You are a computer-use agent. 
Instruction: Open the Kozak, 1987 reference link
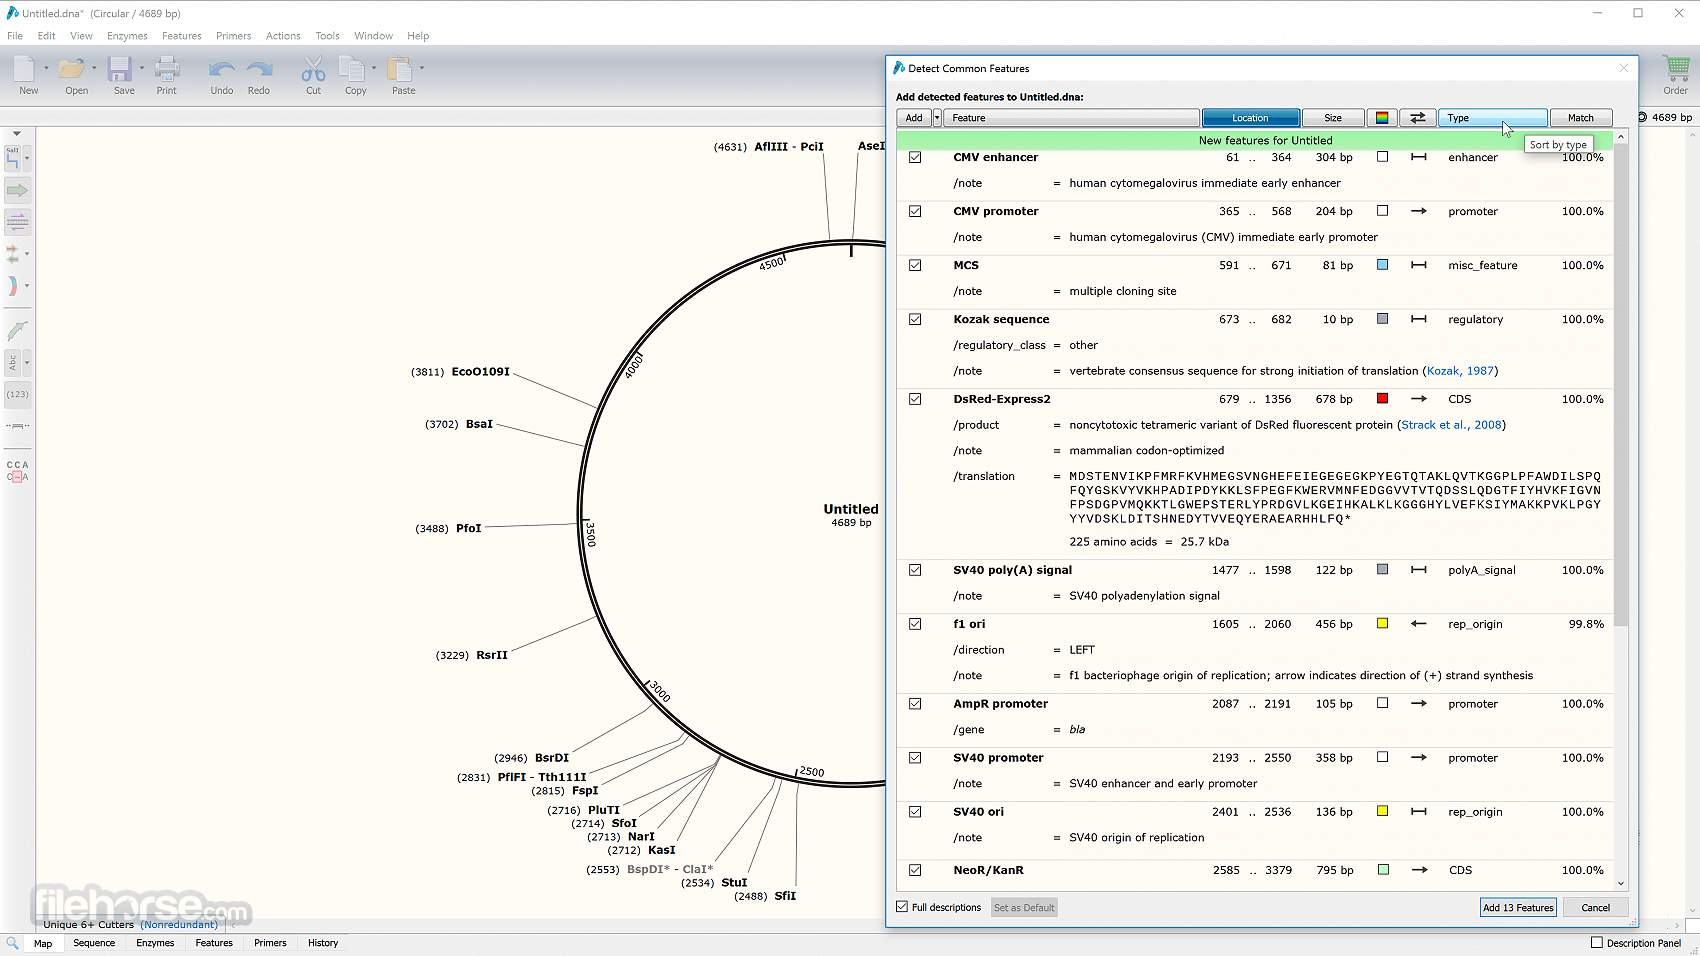click(1461, 371)
